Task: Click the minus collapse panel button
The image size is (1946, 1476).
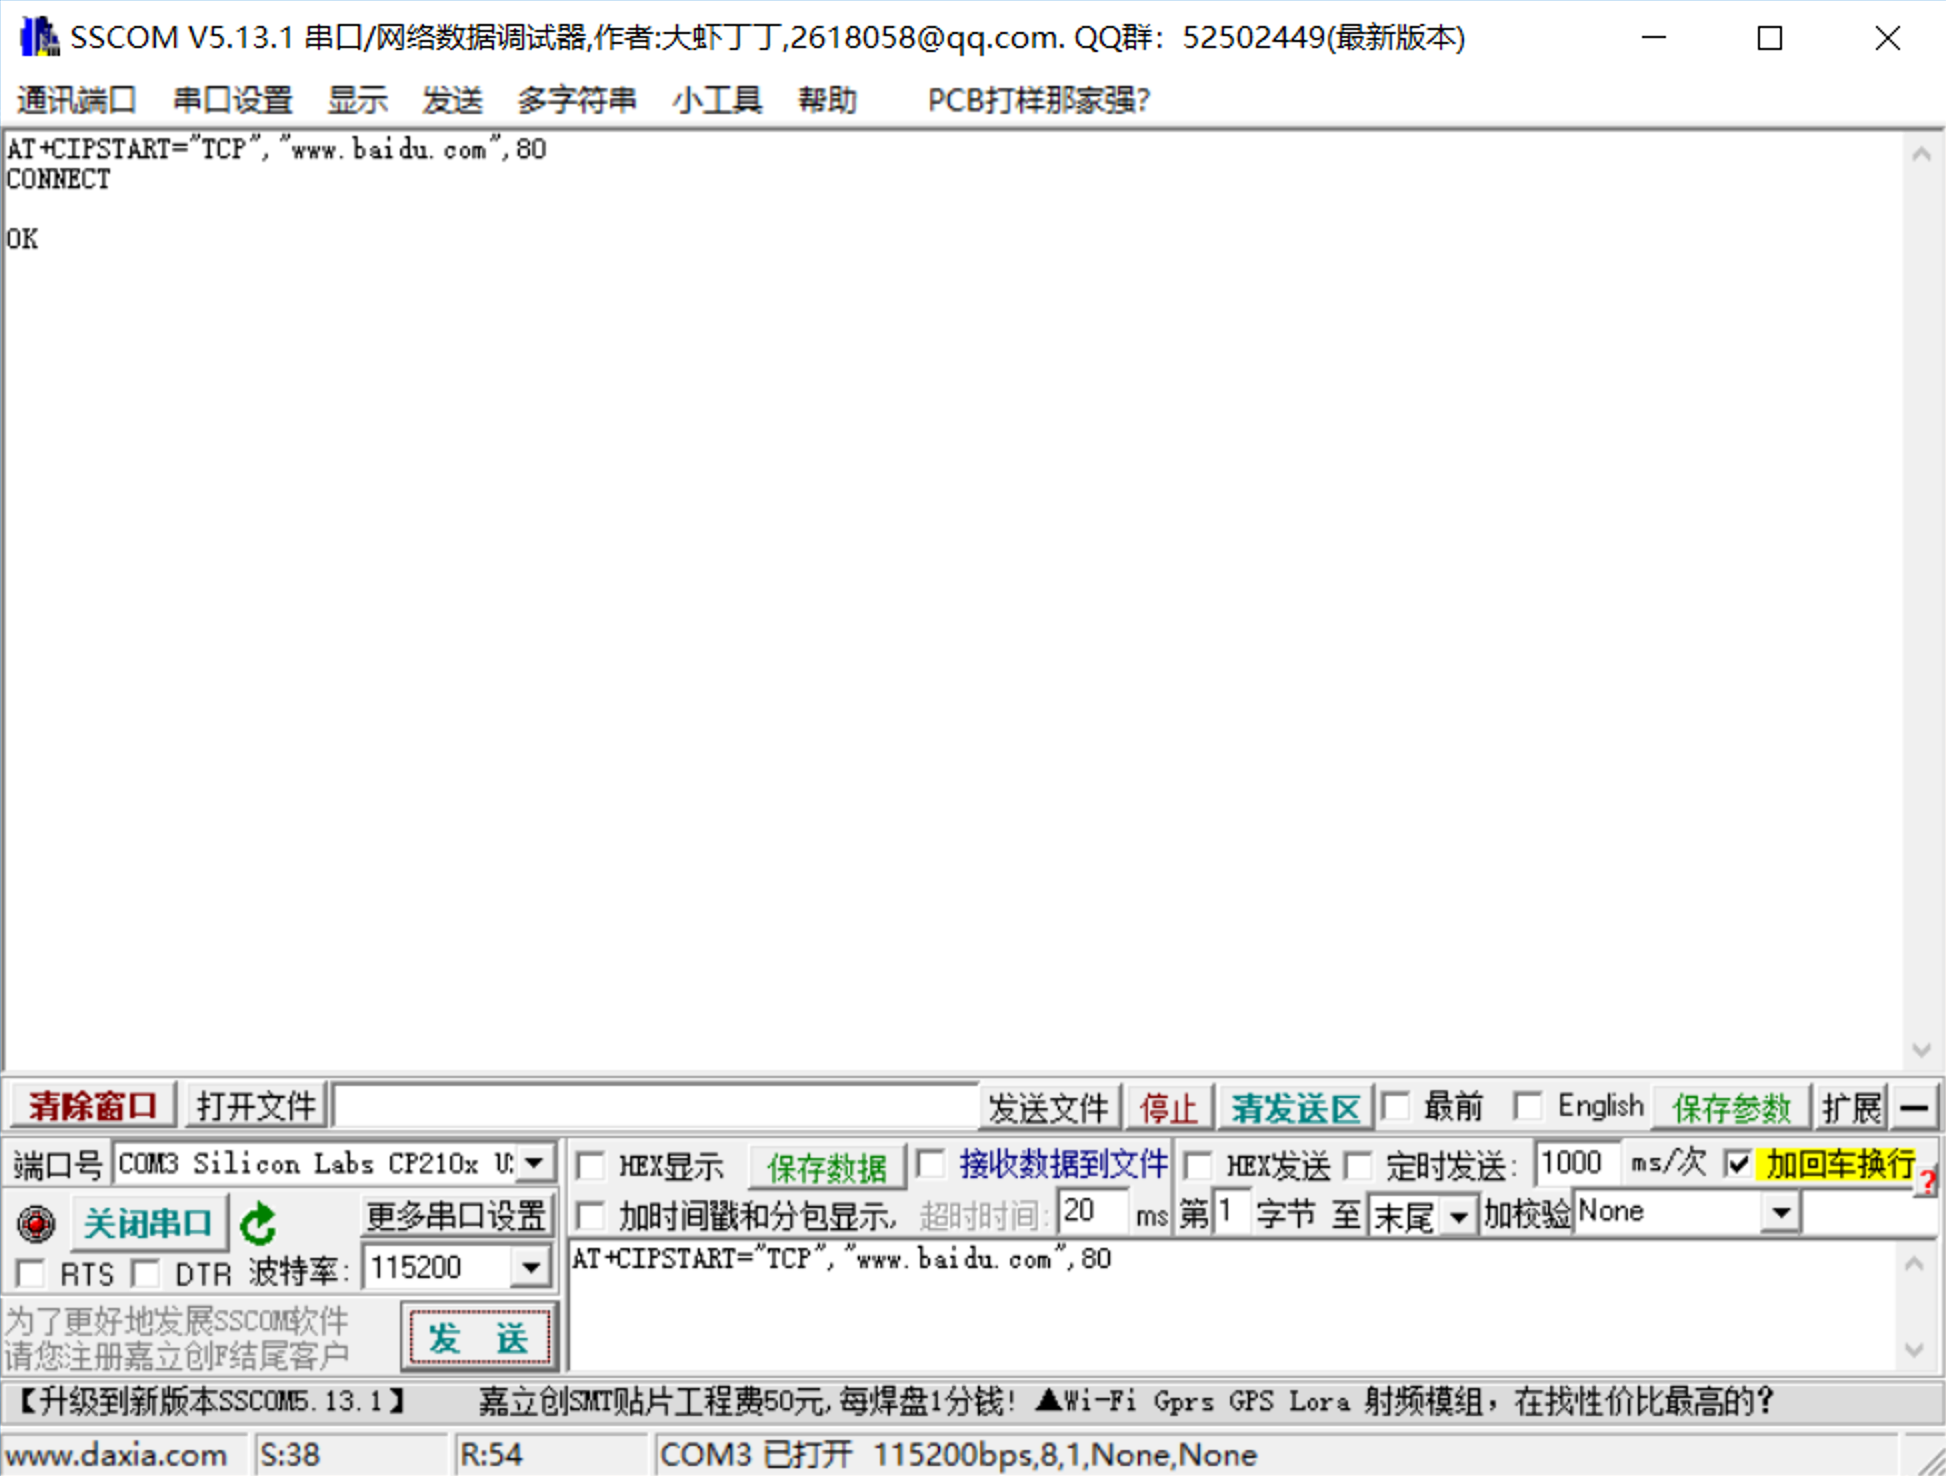Action: [1914, 1108]
